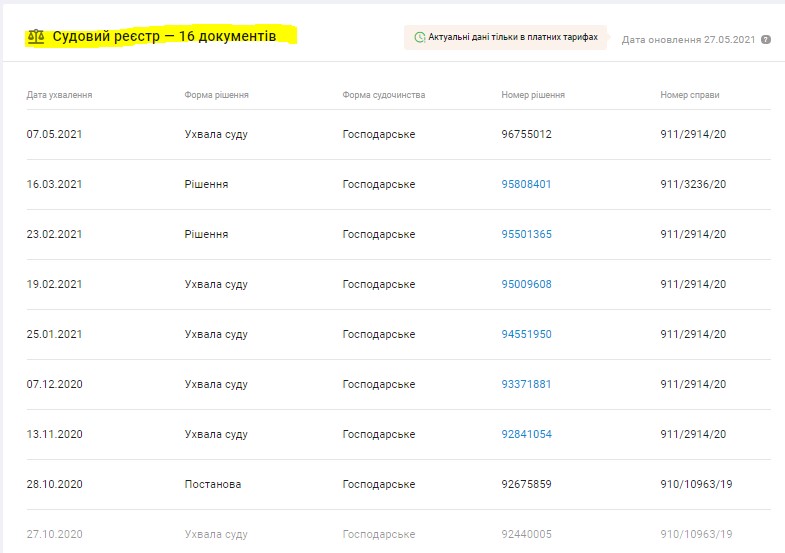The width and height of the screenshot is (785, 553).
Task: Click the Форма рішення column header
Action: pyautogui.click(x=216, y=95)
